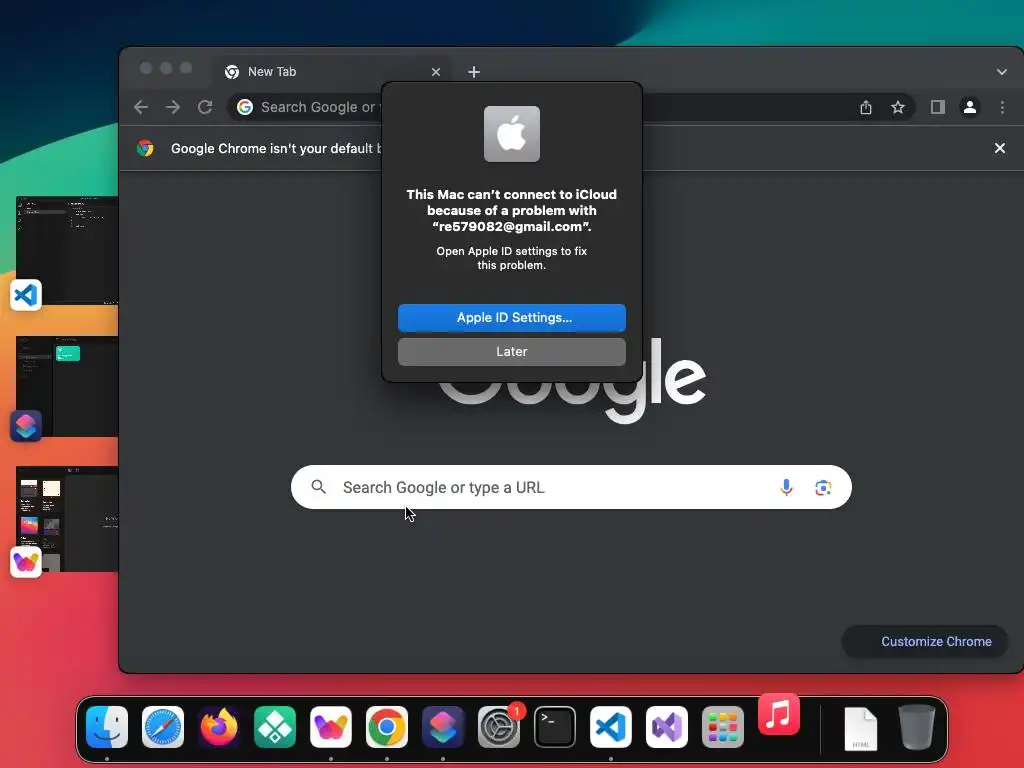Click the Later button in the dialog

pos(512,352)
